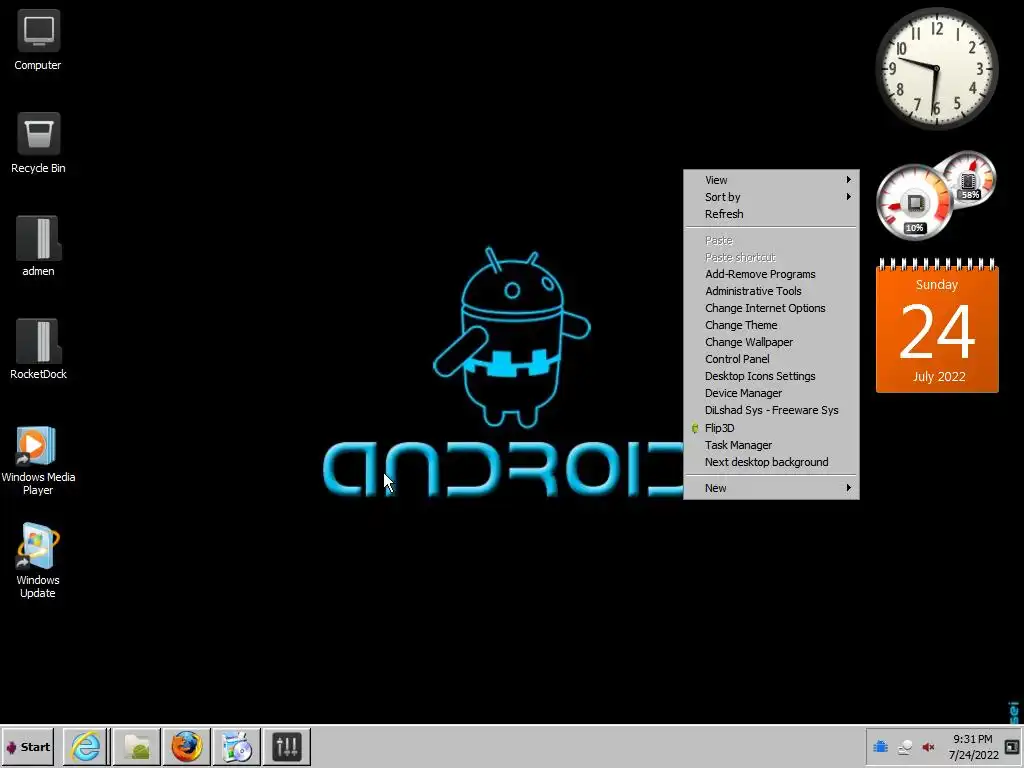Image resolution: width=1024 pixels, height=768 pixels.
Task: Open Task Manager from context menu
Action: point(771,445)
